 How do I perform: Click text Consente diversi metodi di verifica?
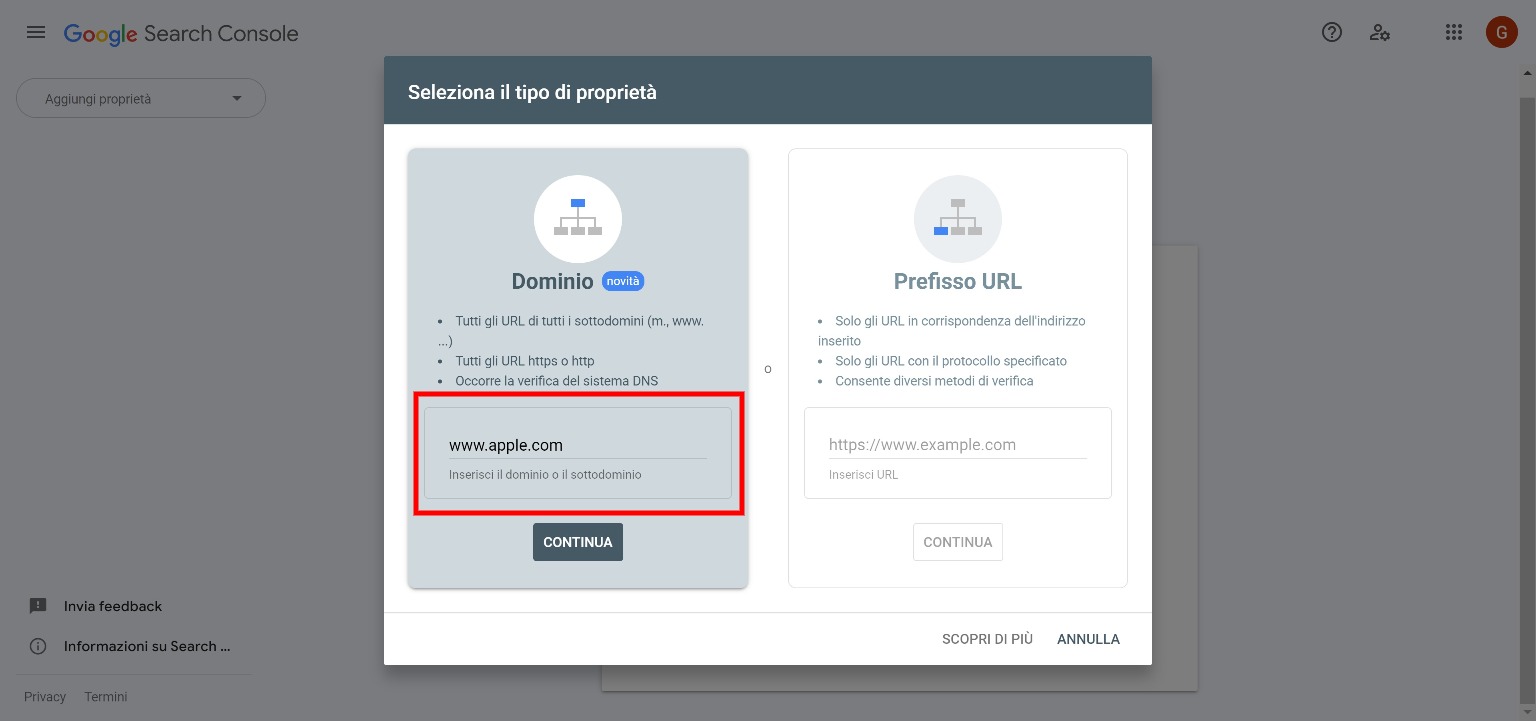tap(935, 381)
